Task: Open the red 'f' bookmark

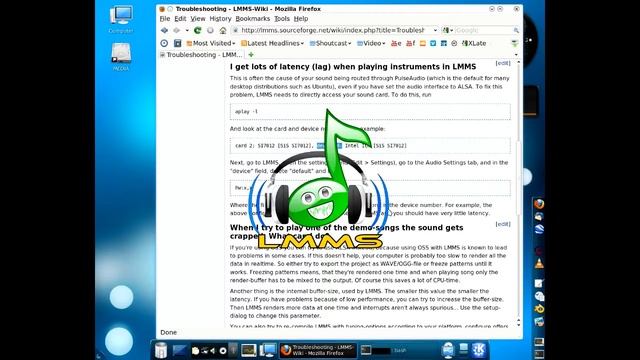Action: point(410,43)
